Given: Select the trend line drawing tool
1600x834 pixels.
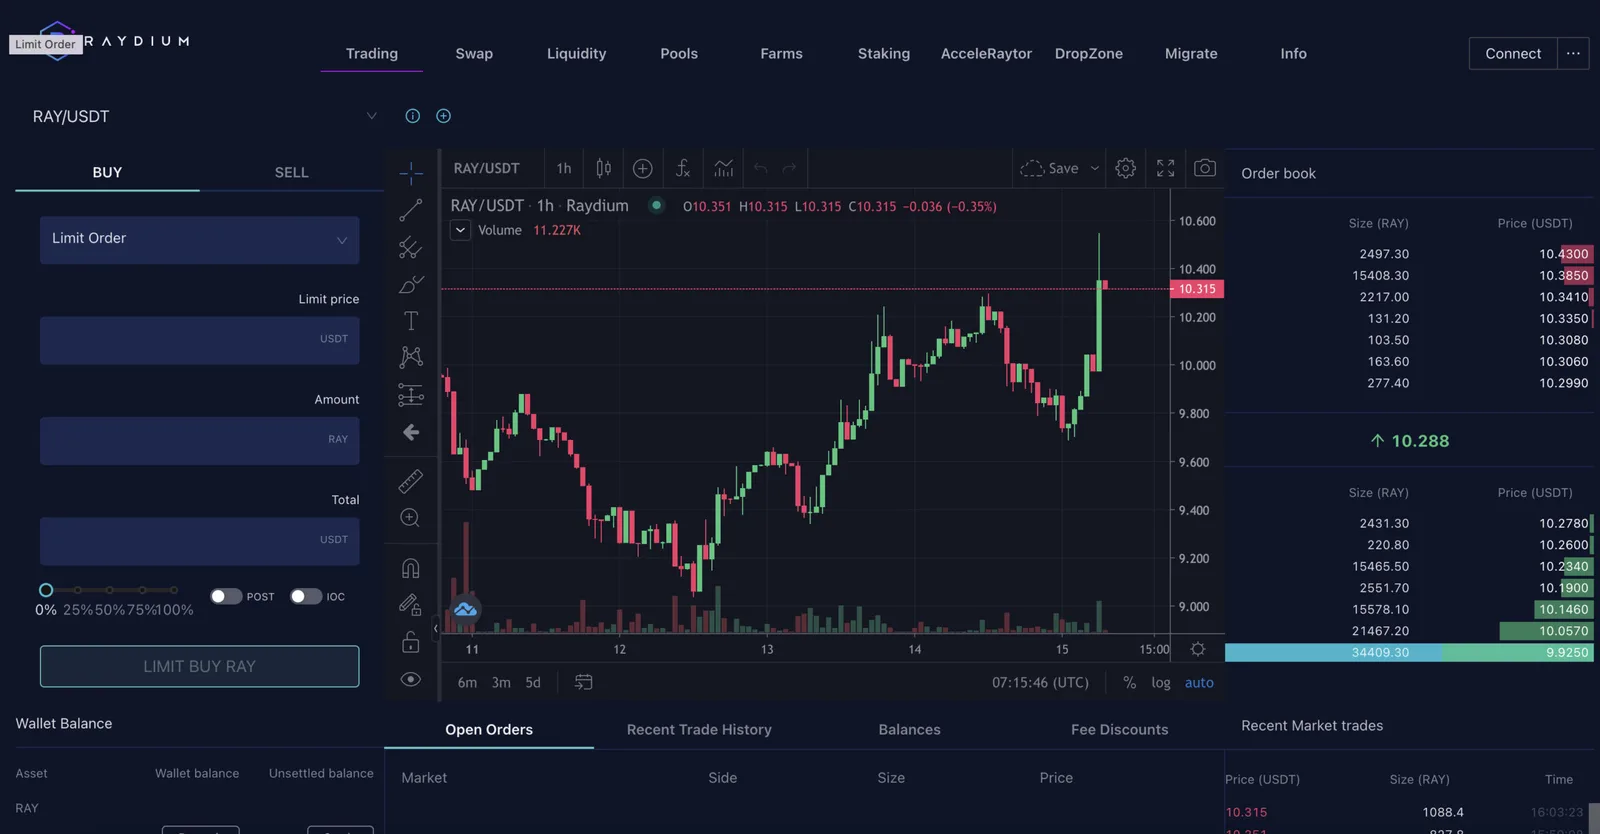Looking at the screenshot, I should coord(410,210).
